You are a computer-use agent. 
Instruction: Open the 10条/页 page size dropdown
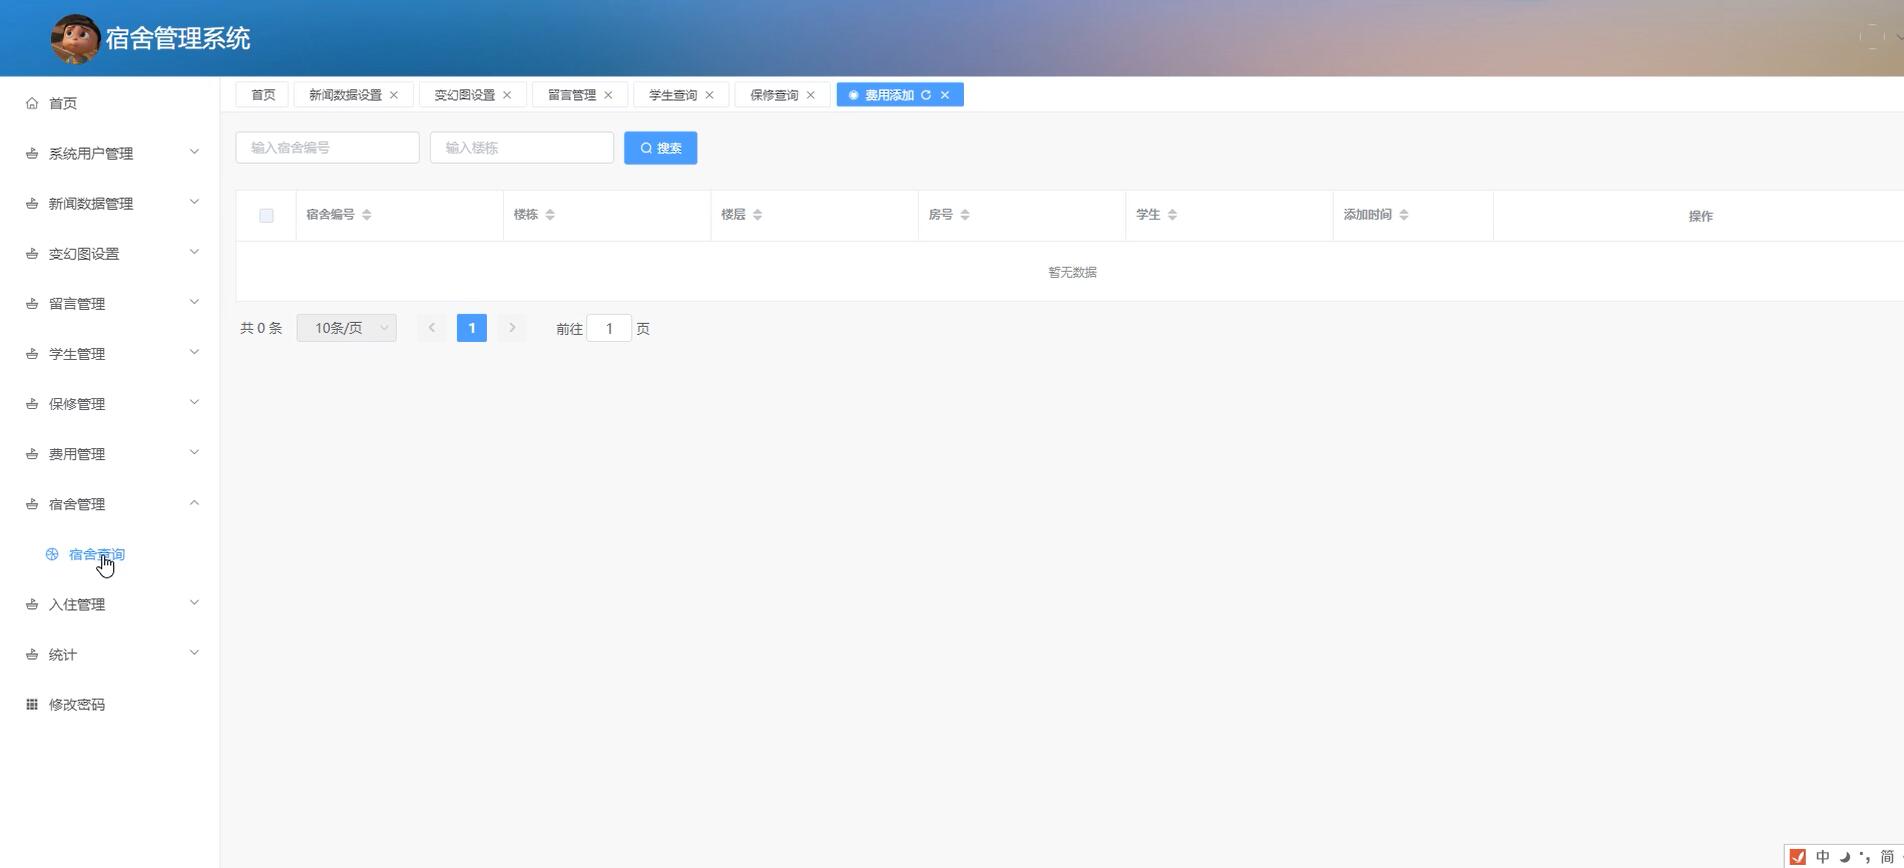coord(347,328)
